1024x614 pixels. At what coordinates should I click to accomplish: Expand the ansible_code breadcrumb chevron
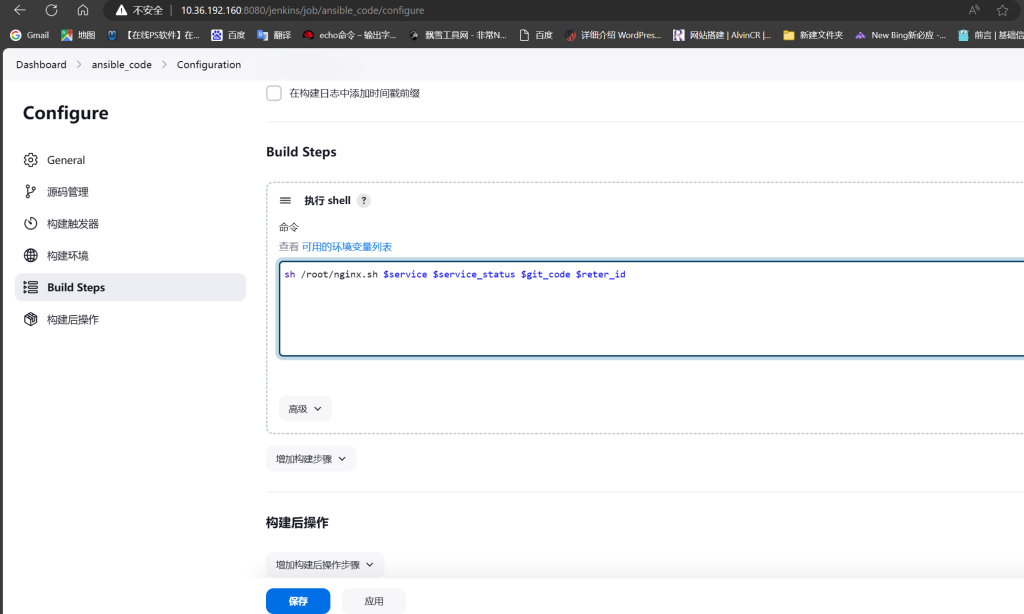click(164, 64)
